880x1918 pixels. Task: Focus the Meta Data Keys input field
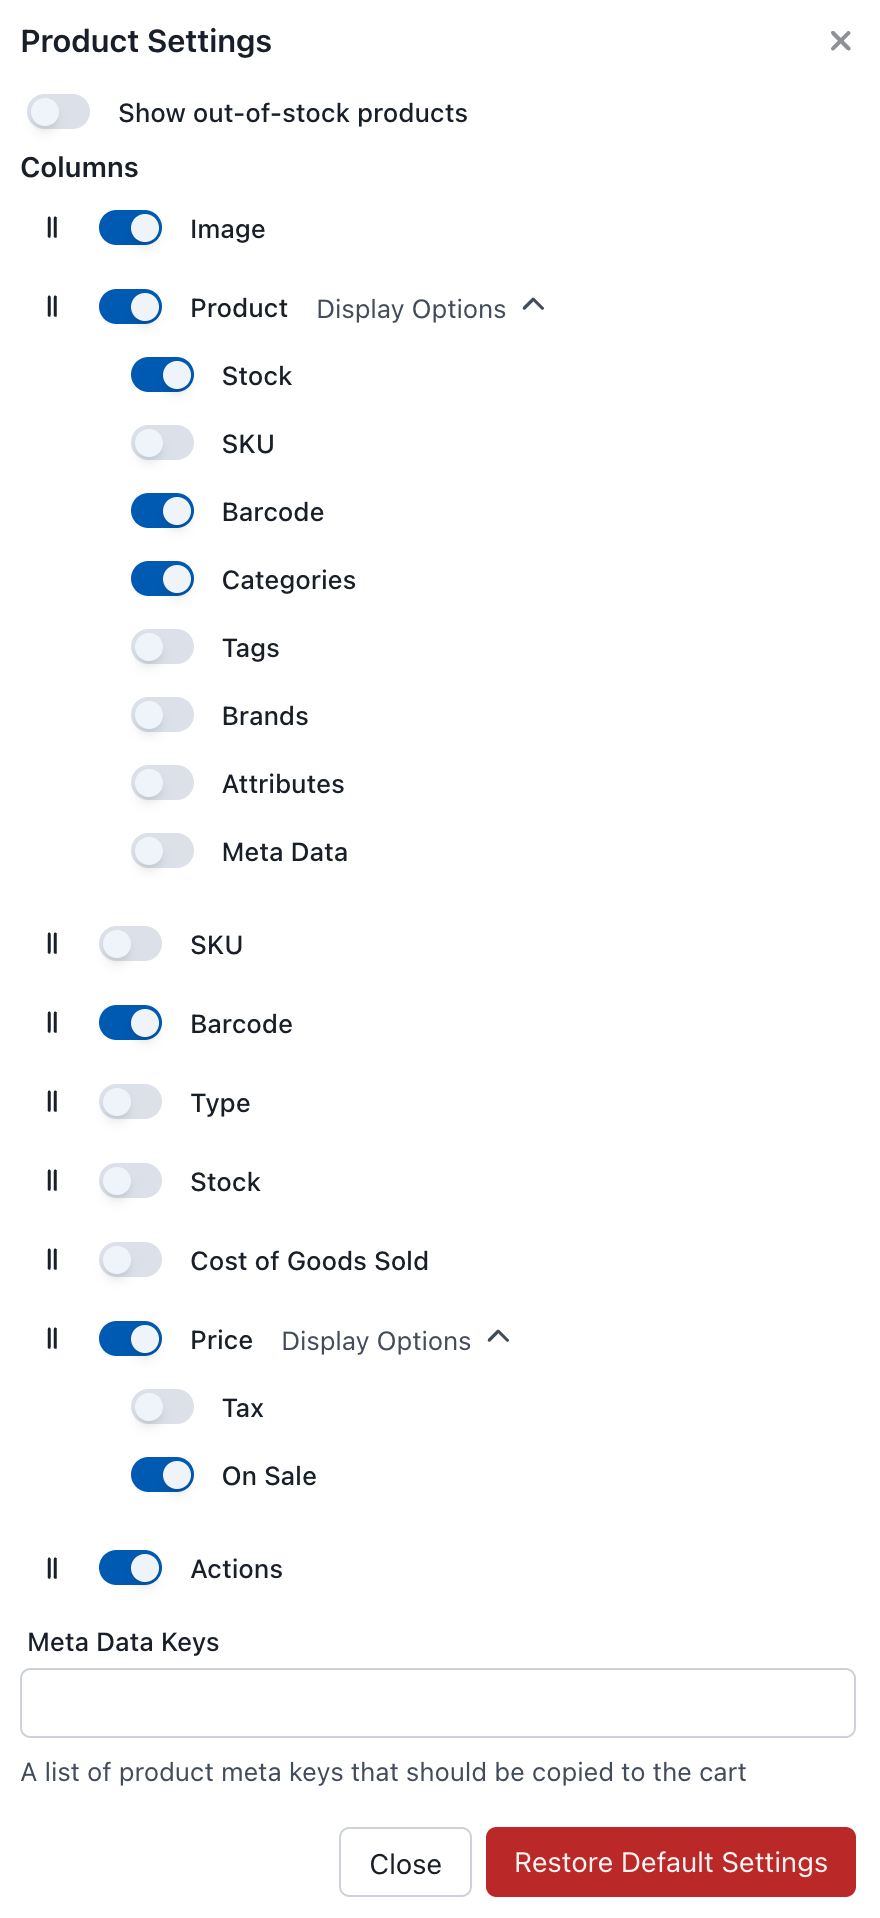438,1703
